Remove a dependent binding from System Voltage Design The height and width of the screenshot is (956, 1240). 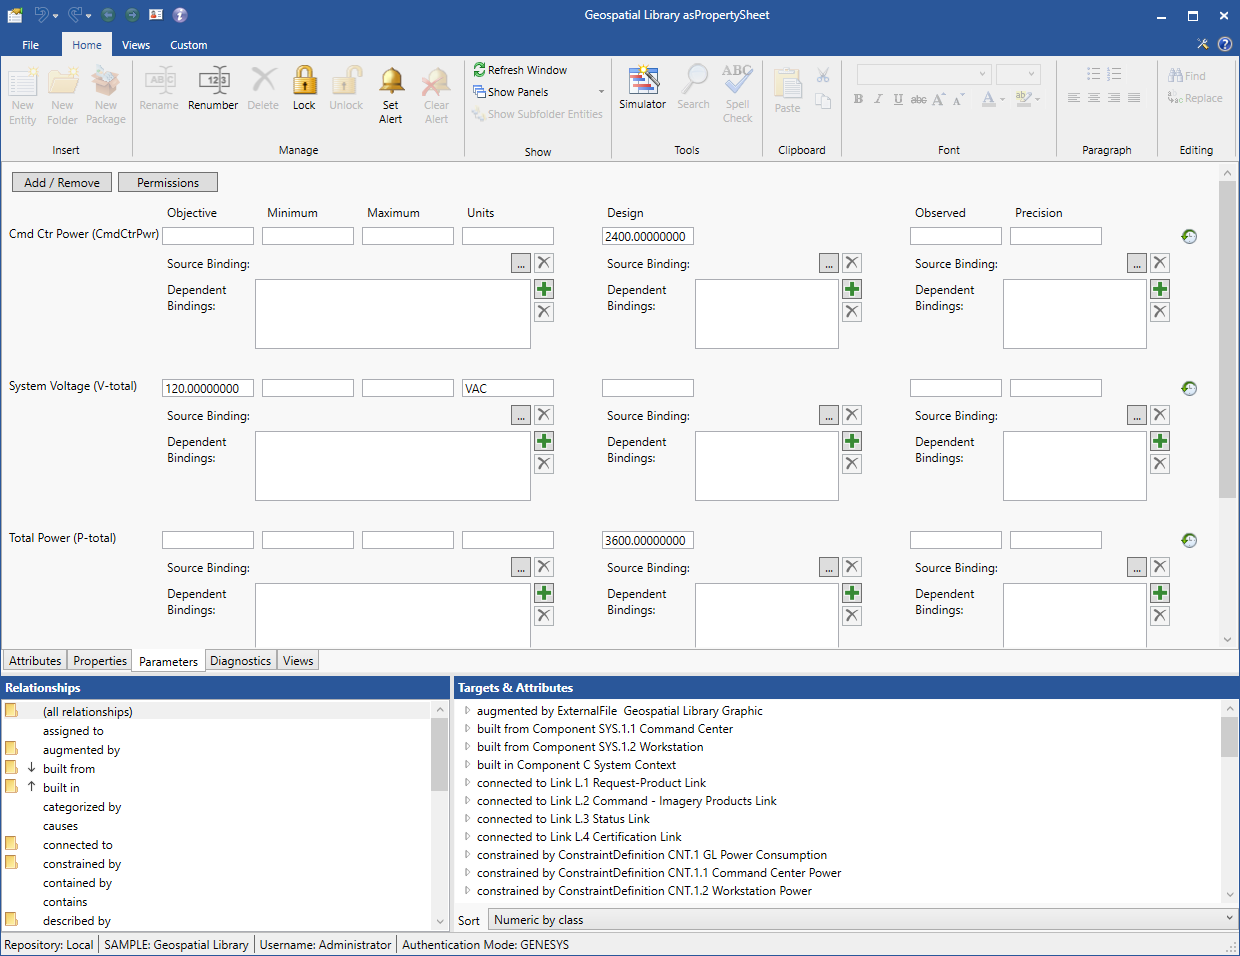(x=852, y=464)
